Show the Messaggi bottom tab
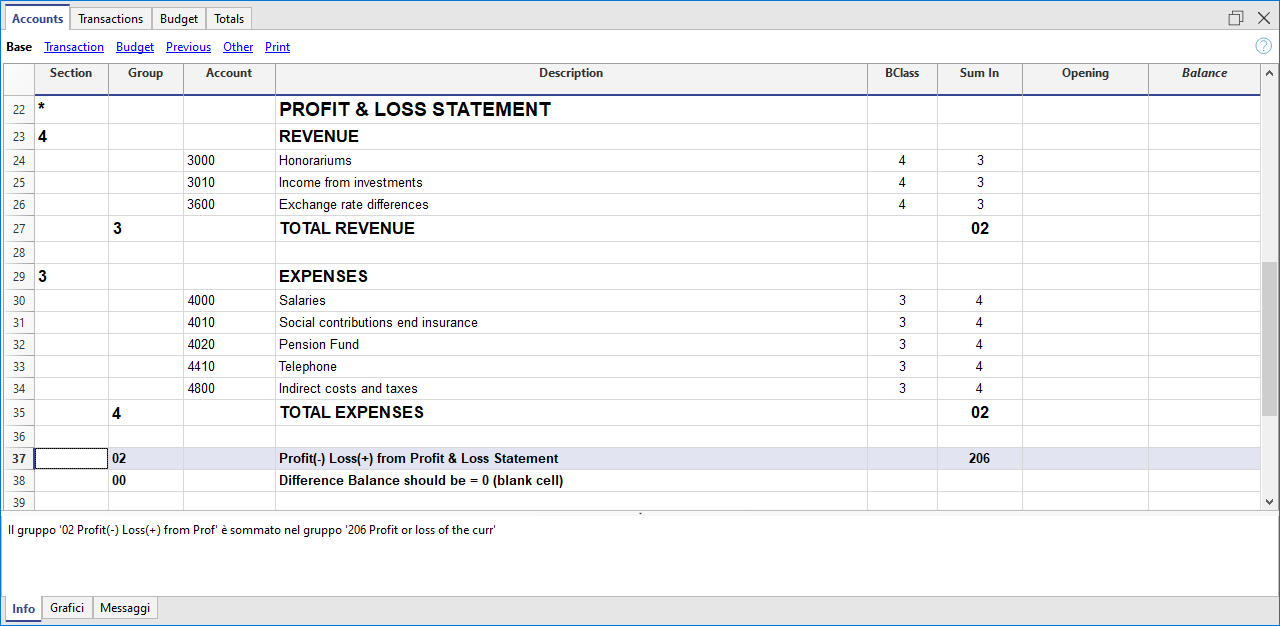1280x626 pixels. point(125,608)
